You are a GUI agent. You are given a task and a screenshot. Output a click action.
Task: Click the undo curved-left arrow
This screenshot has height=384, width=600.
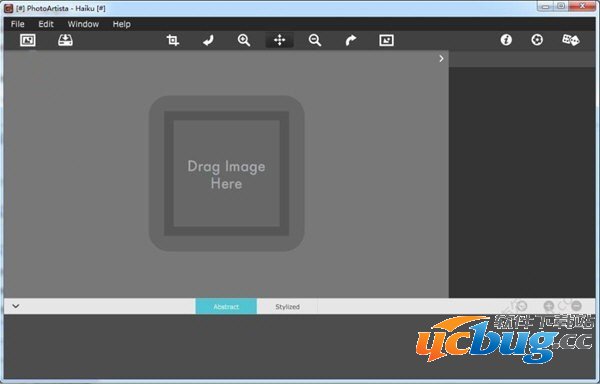click(x=208, y=40)
